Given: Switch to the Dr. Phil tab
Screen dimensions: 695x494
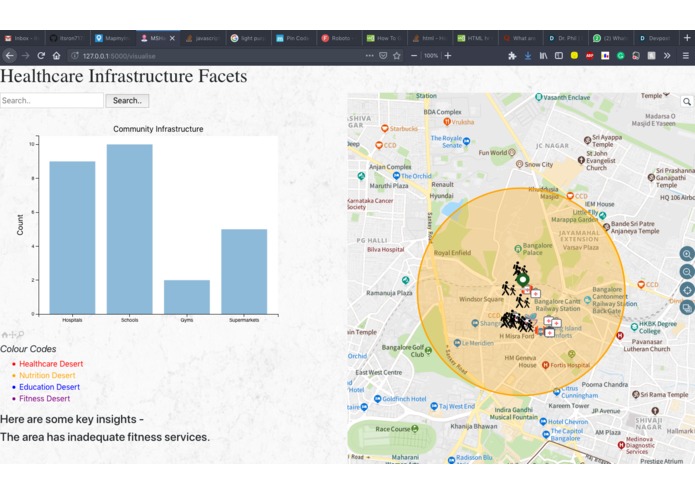Looking at the screenshot, I should pyautogui.click(x=565, y=39).
